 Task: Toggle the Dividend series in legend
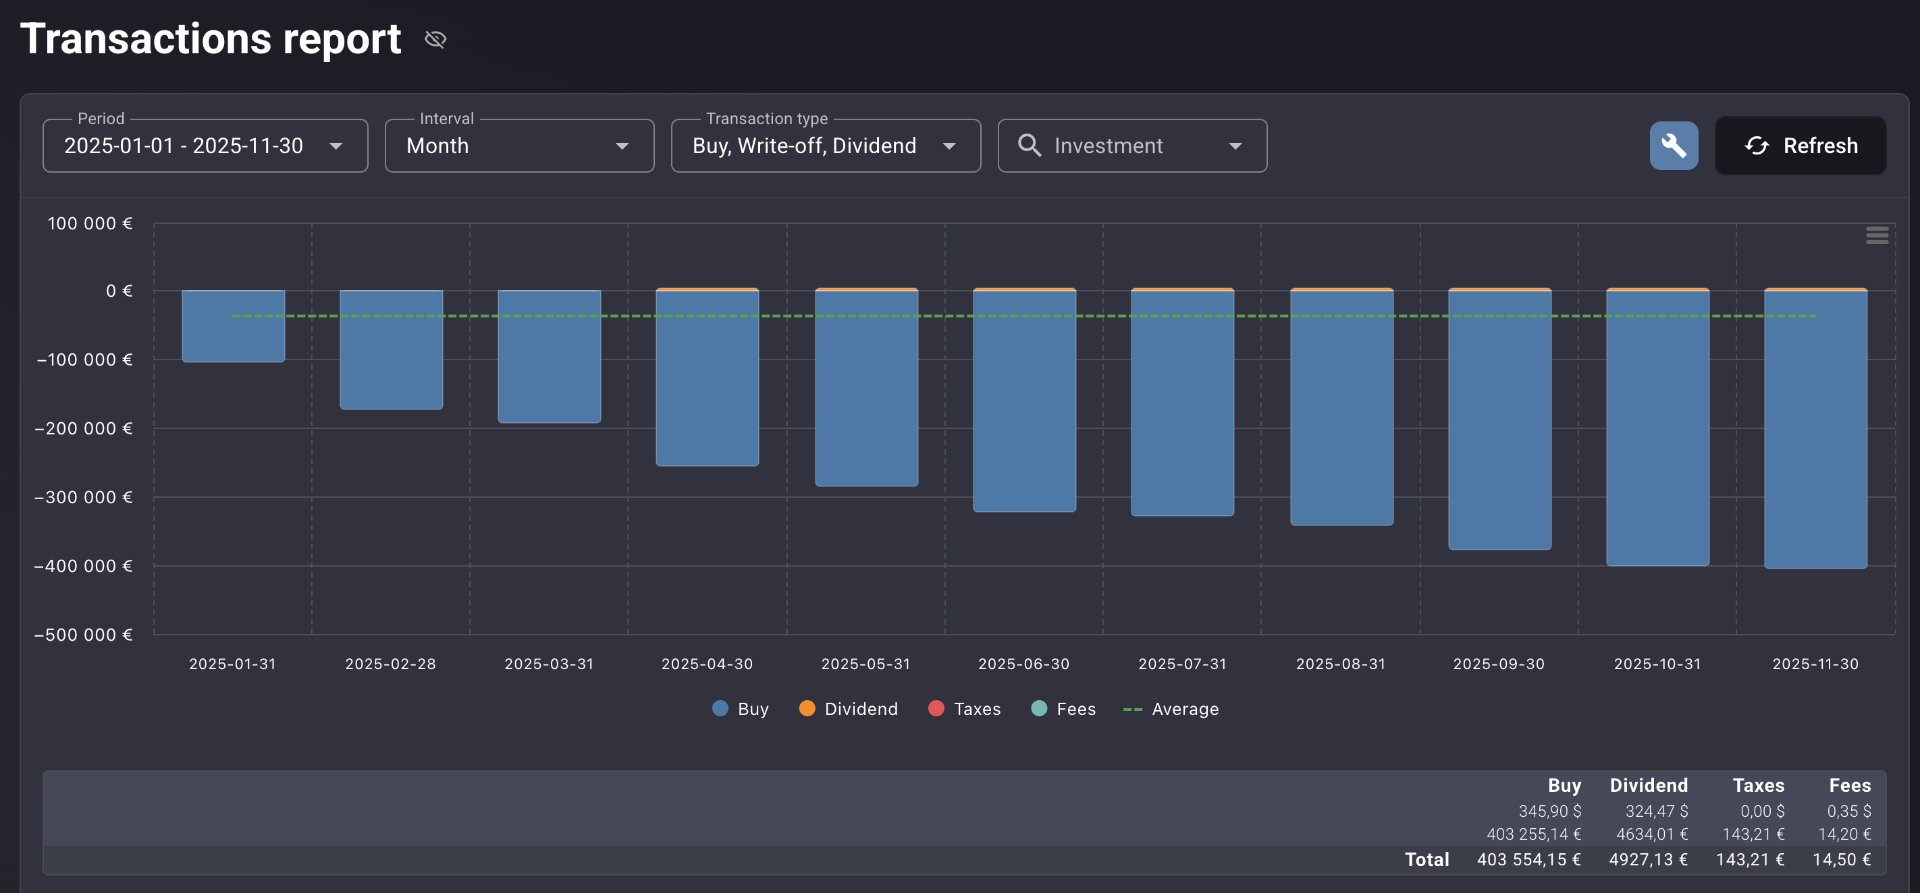pos(849,709)
